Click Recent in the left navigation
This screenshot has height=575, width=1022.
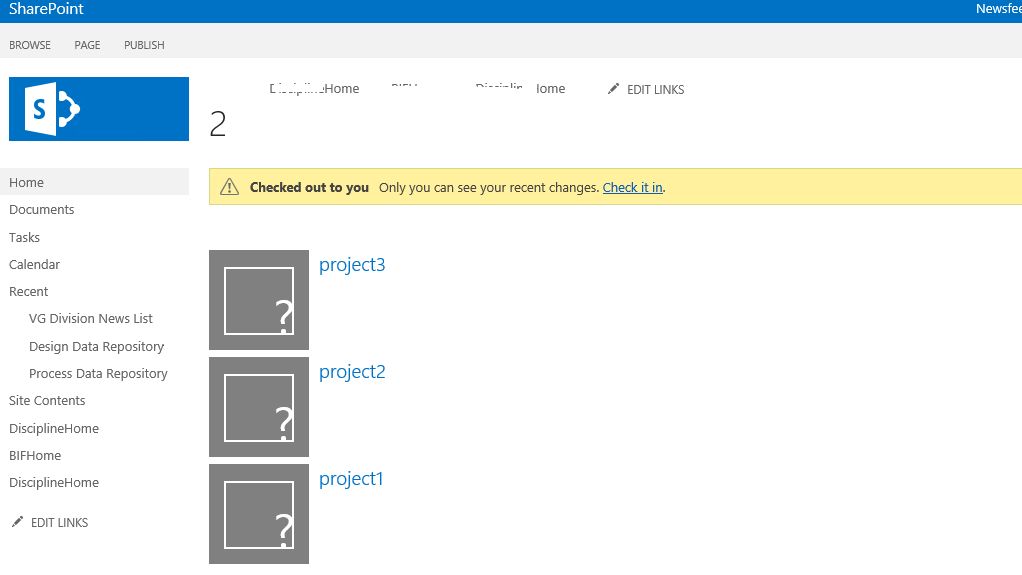(29, 291)
